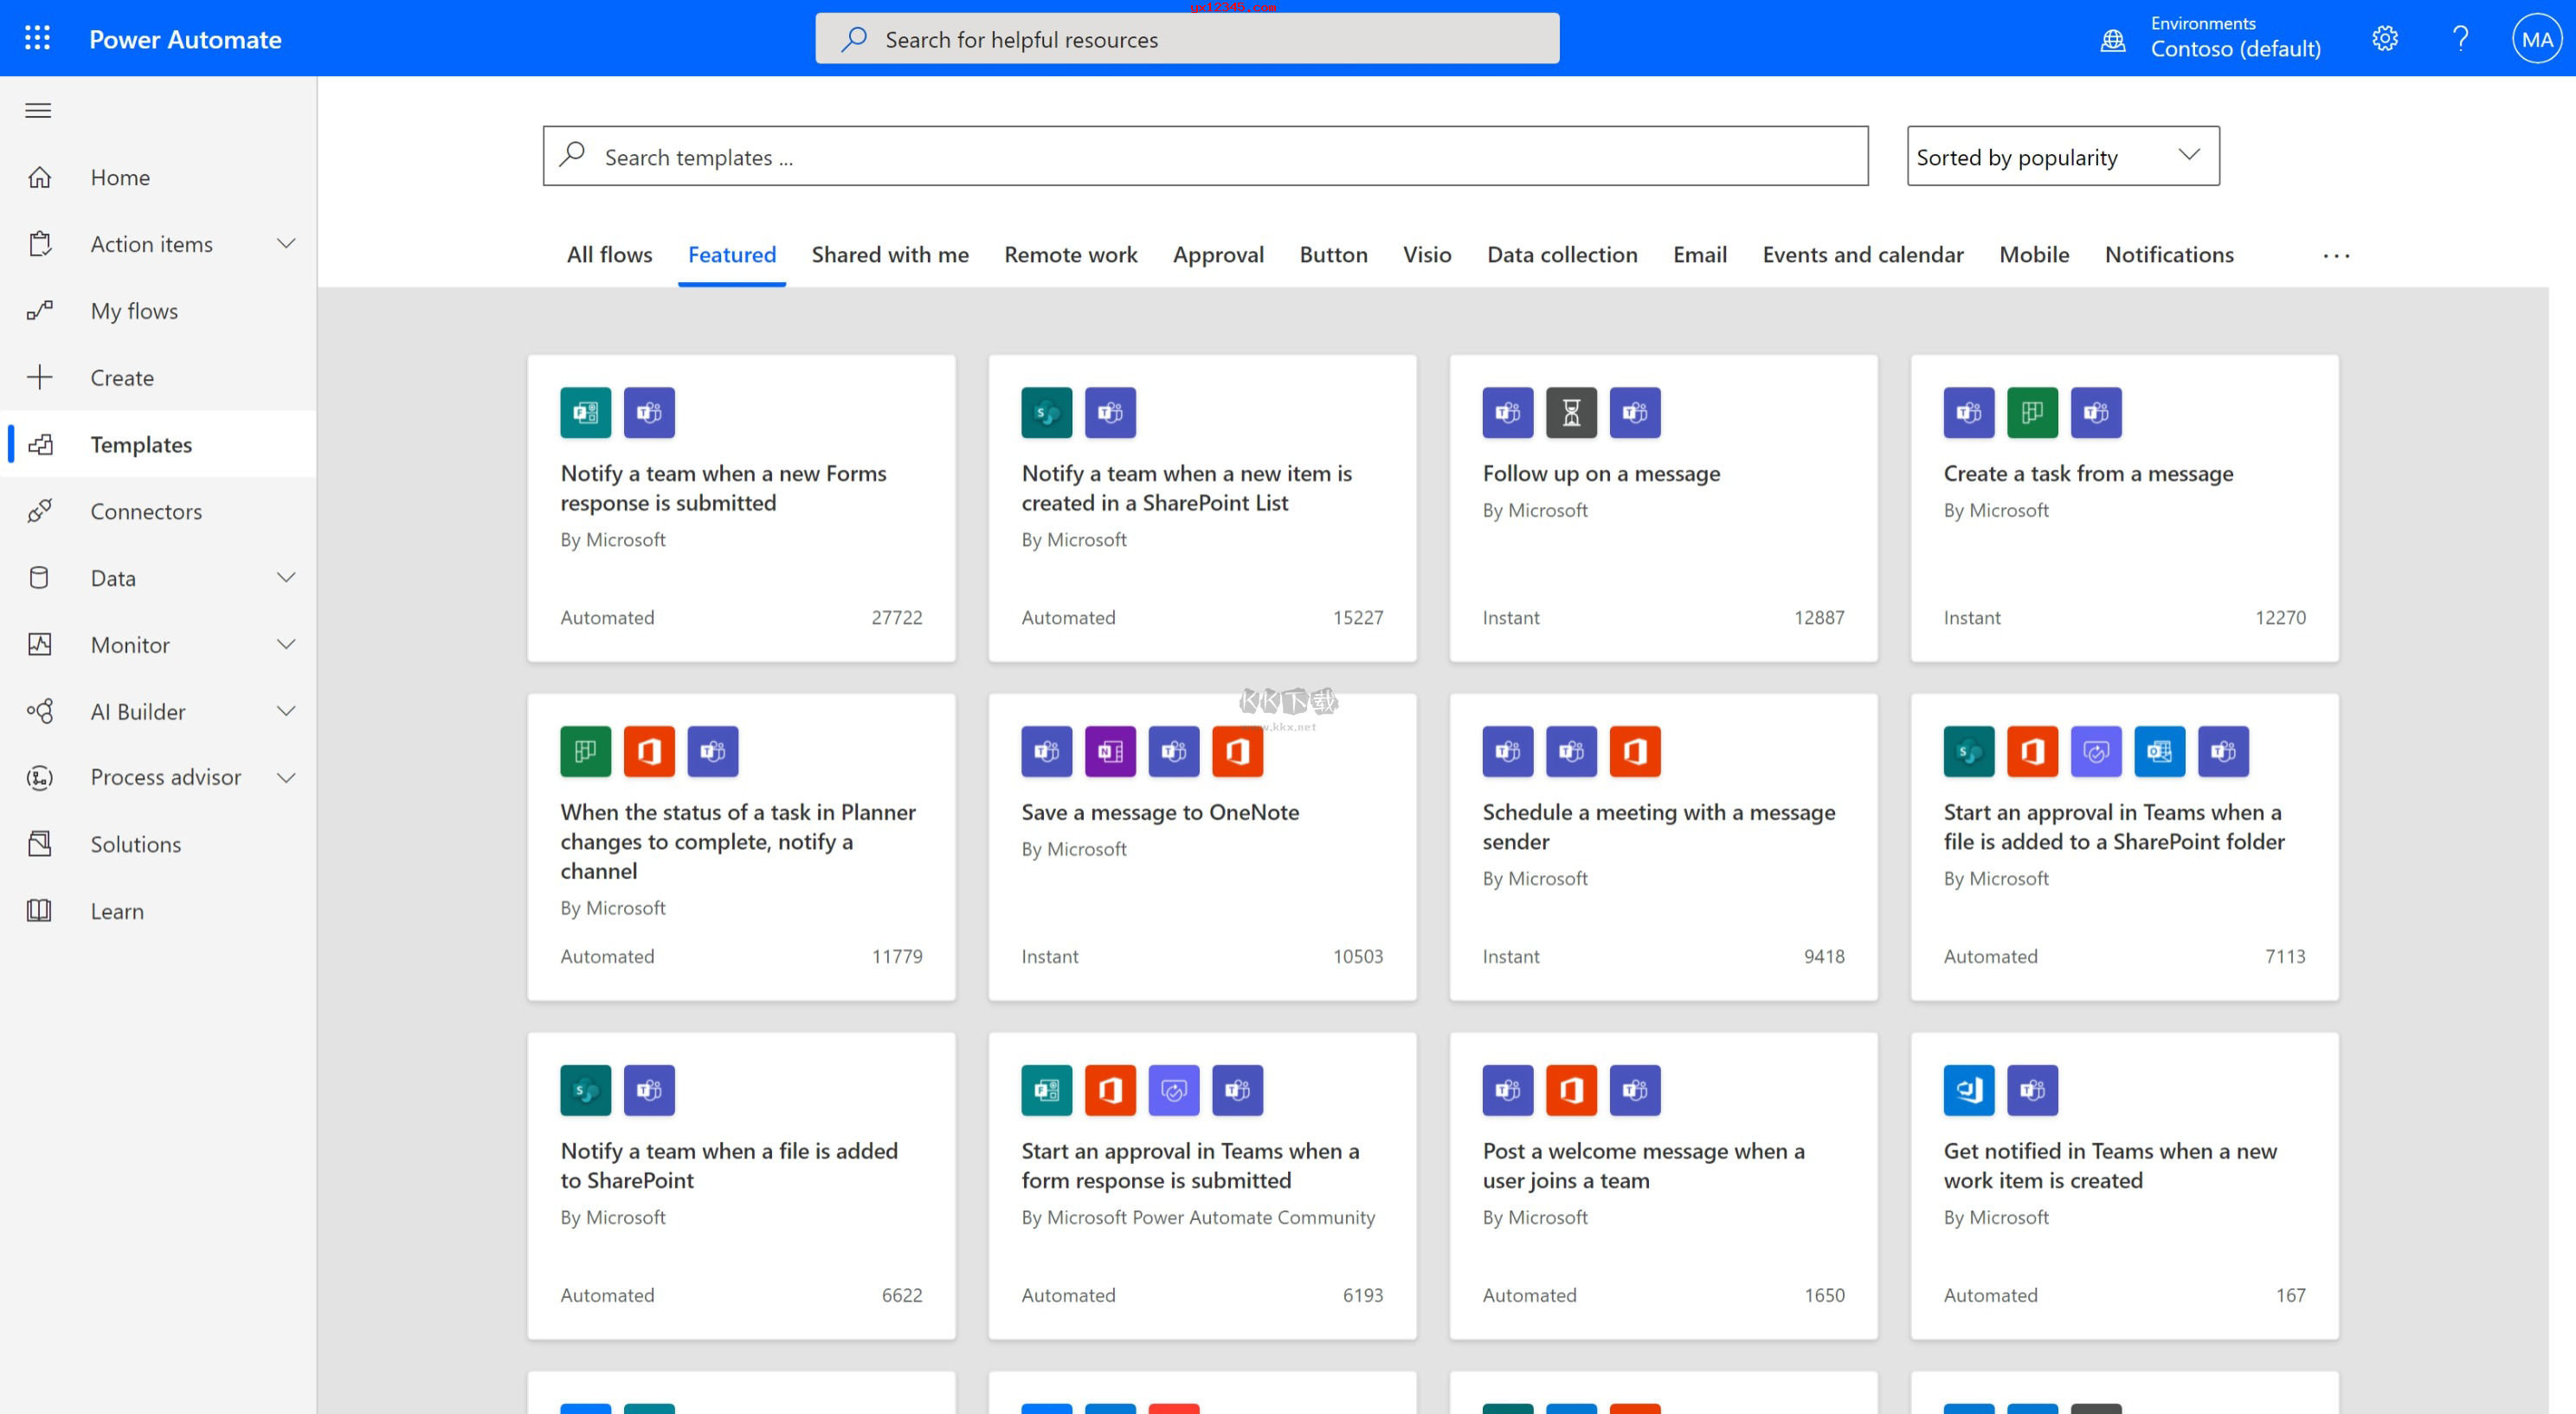Image resolution: width=2576 pixels, height=1414 pixels.
Task: Go to the Learn page in the sidebar
Action: coord(117,911)
